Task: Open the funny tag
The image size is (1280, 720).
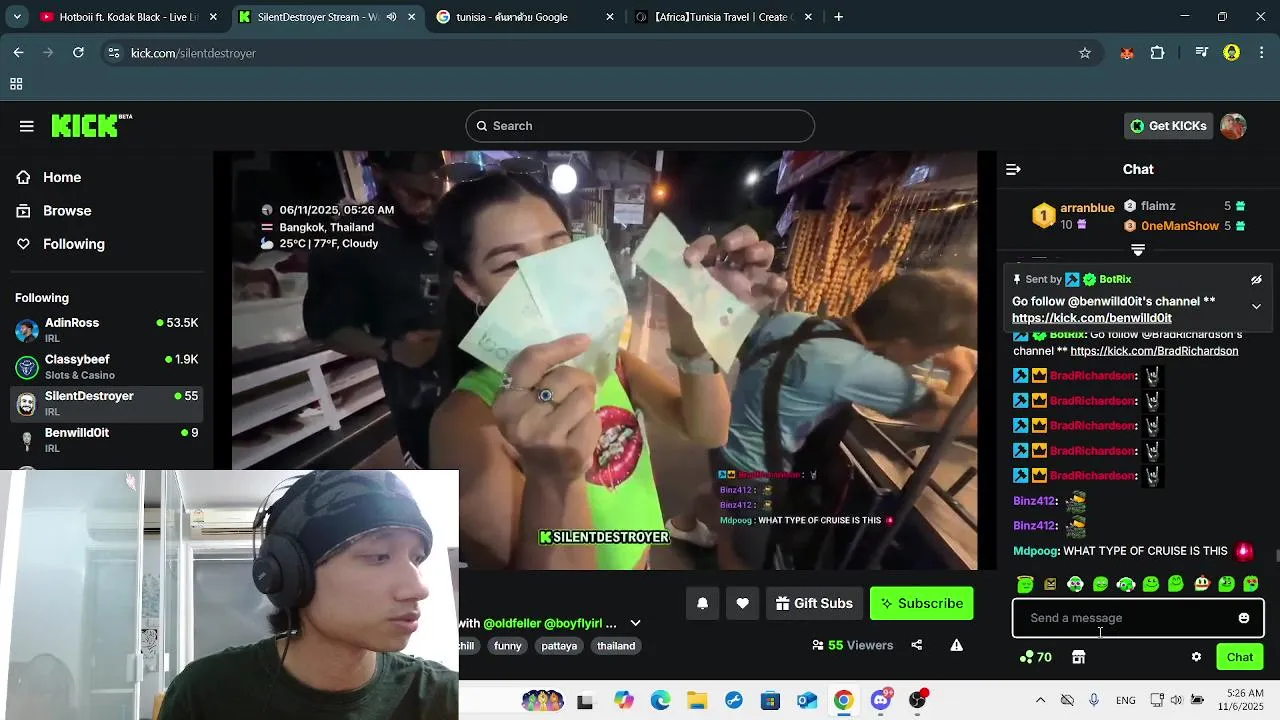Action: (508, 646)
